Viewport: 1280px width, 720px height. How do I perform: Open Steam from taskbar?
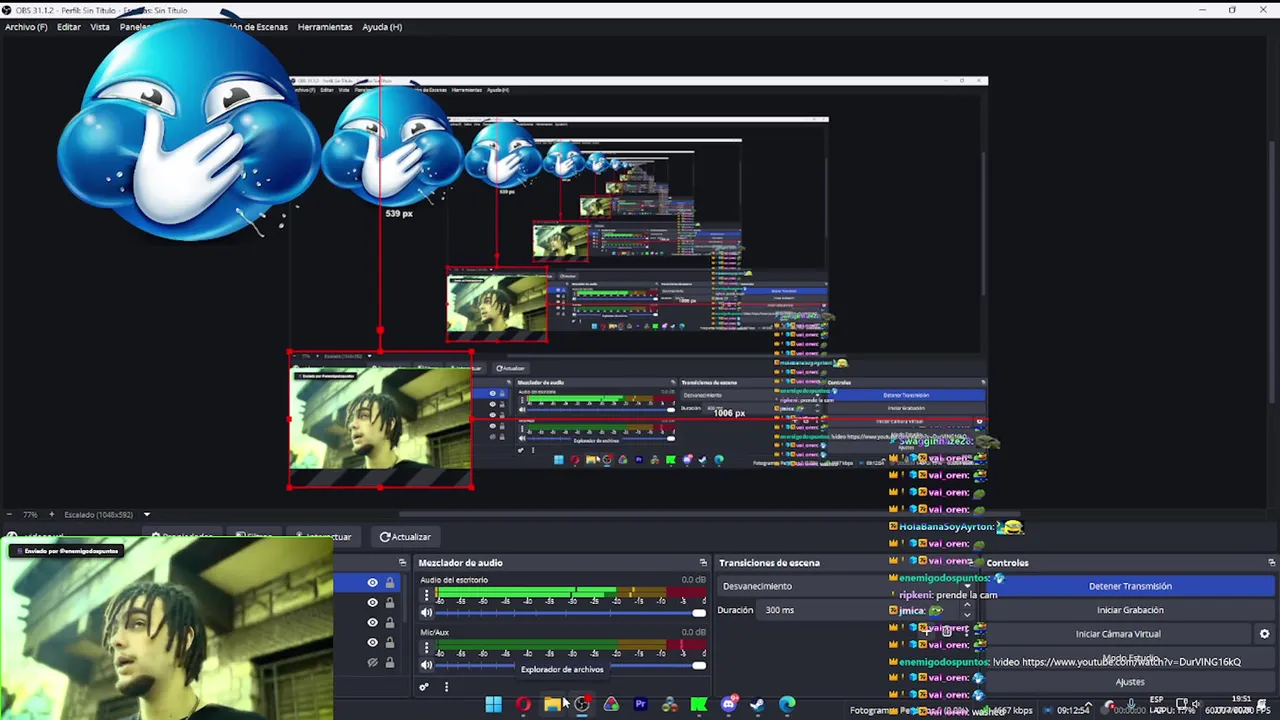tap(758, 705)
